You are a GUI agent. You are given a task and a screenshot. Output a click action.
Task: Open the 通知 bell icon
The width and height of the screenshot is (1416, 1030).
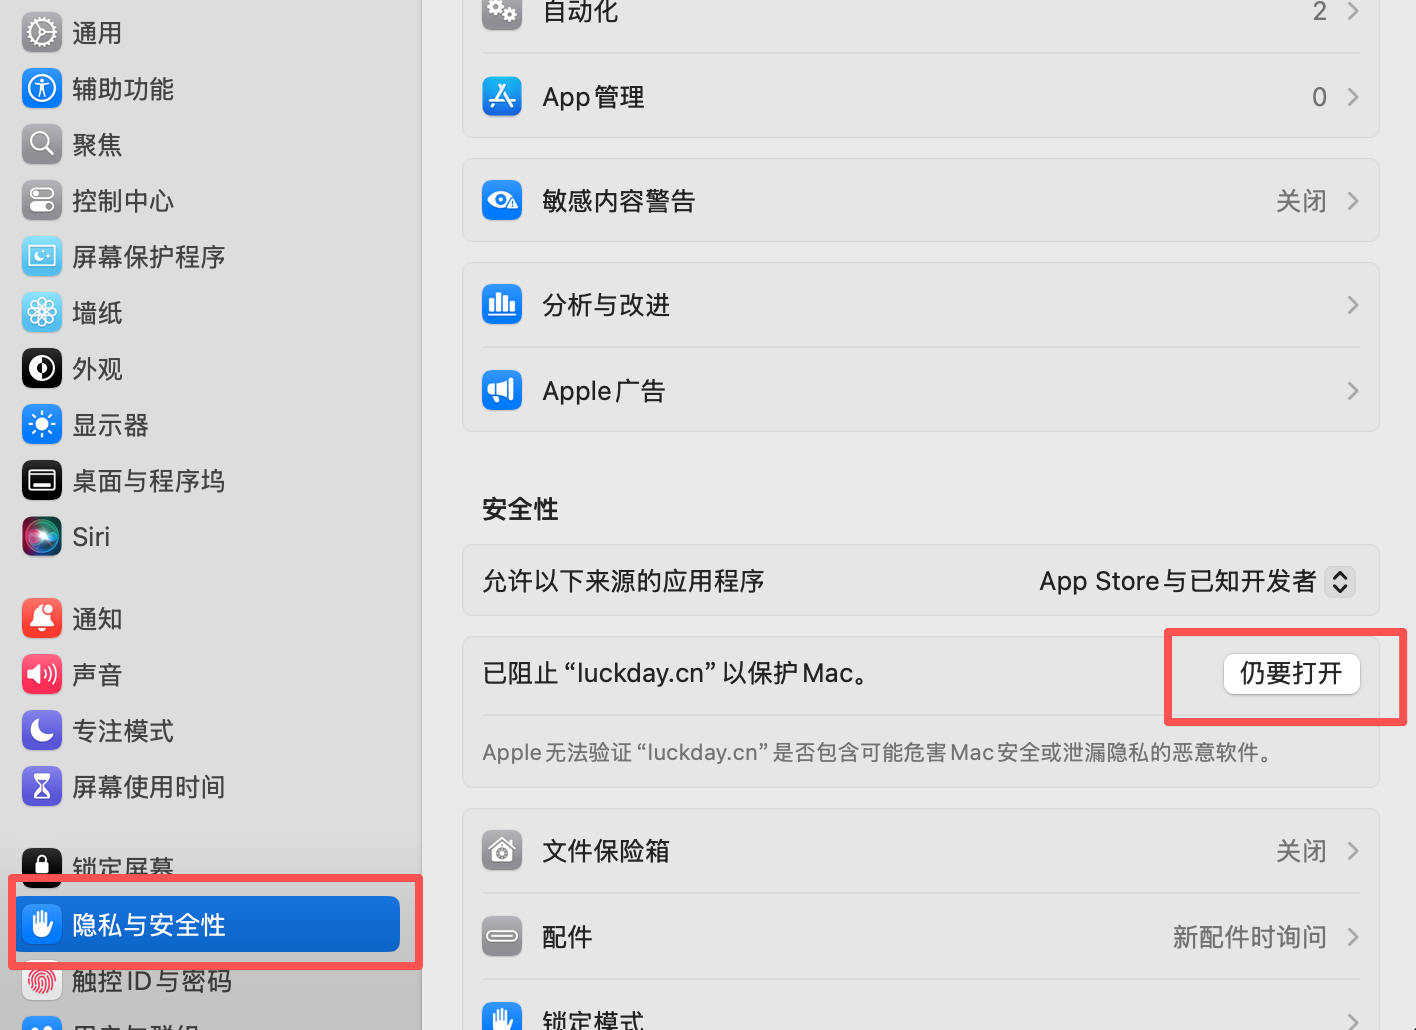pos(42,619)
